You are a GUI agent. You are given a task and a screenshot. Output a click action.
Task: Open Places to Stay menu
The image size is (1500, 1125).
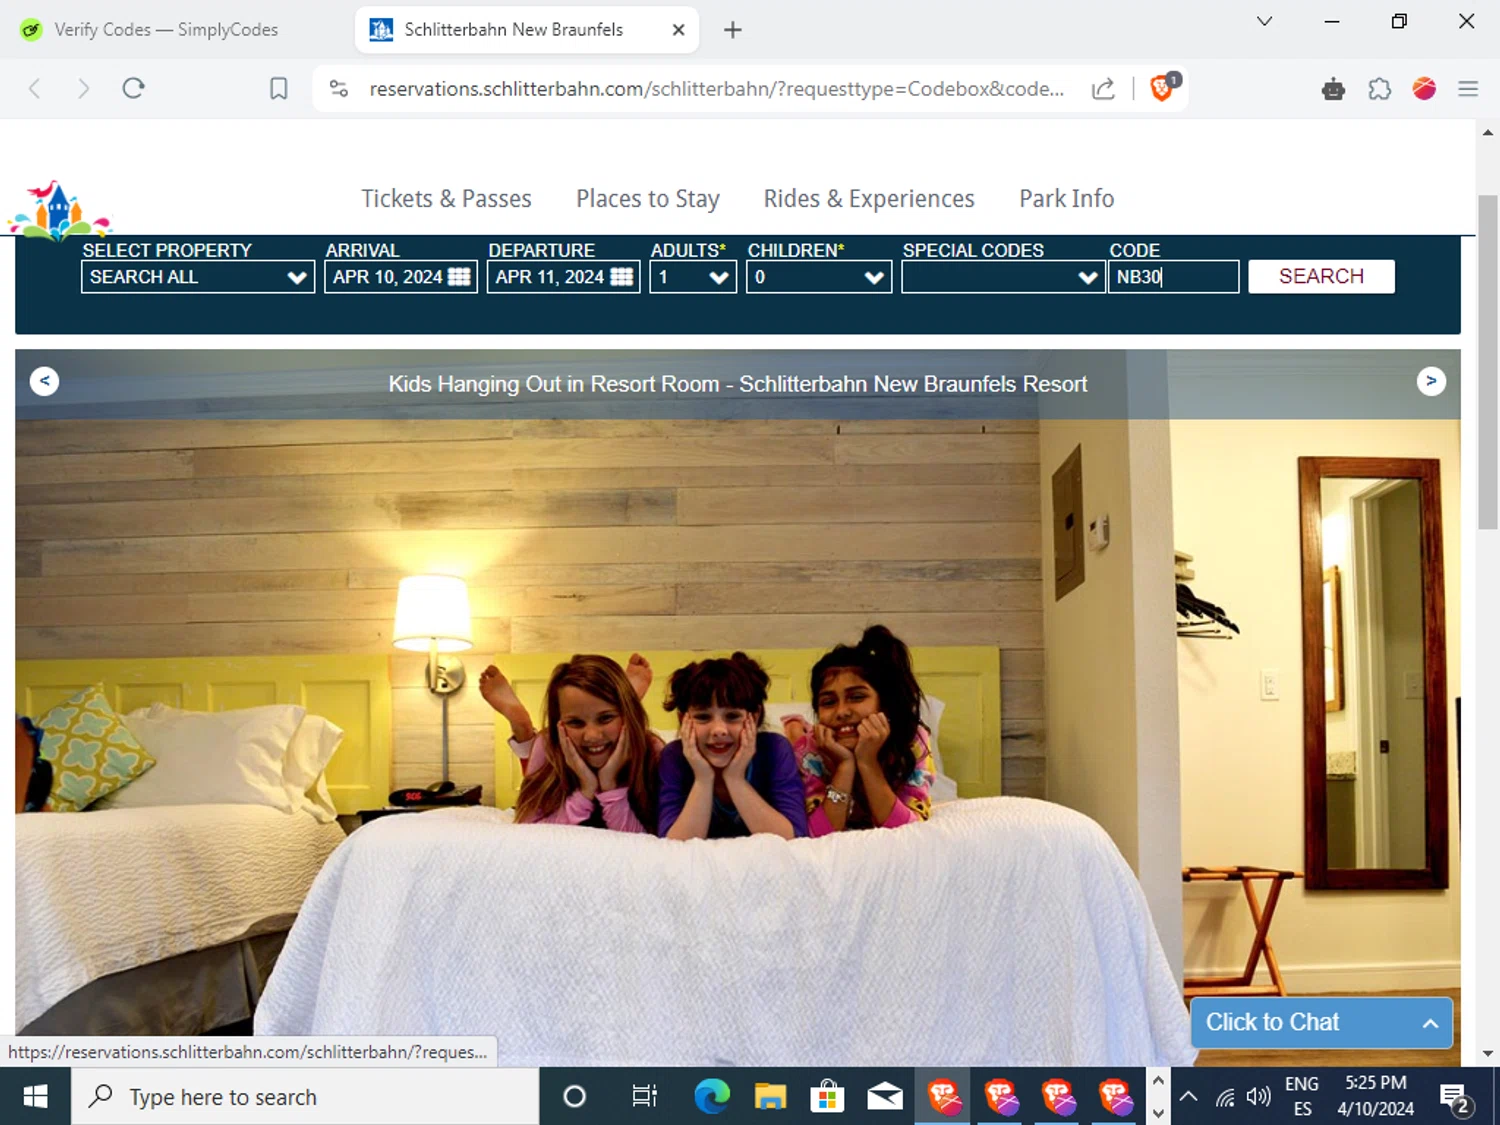648,199
